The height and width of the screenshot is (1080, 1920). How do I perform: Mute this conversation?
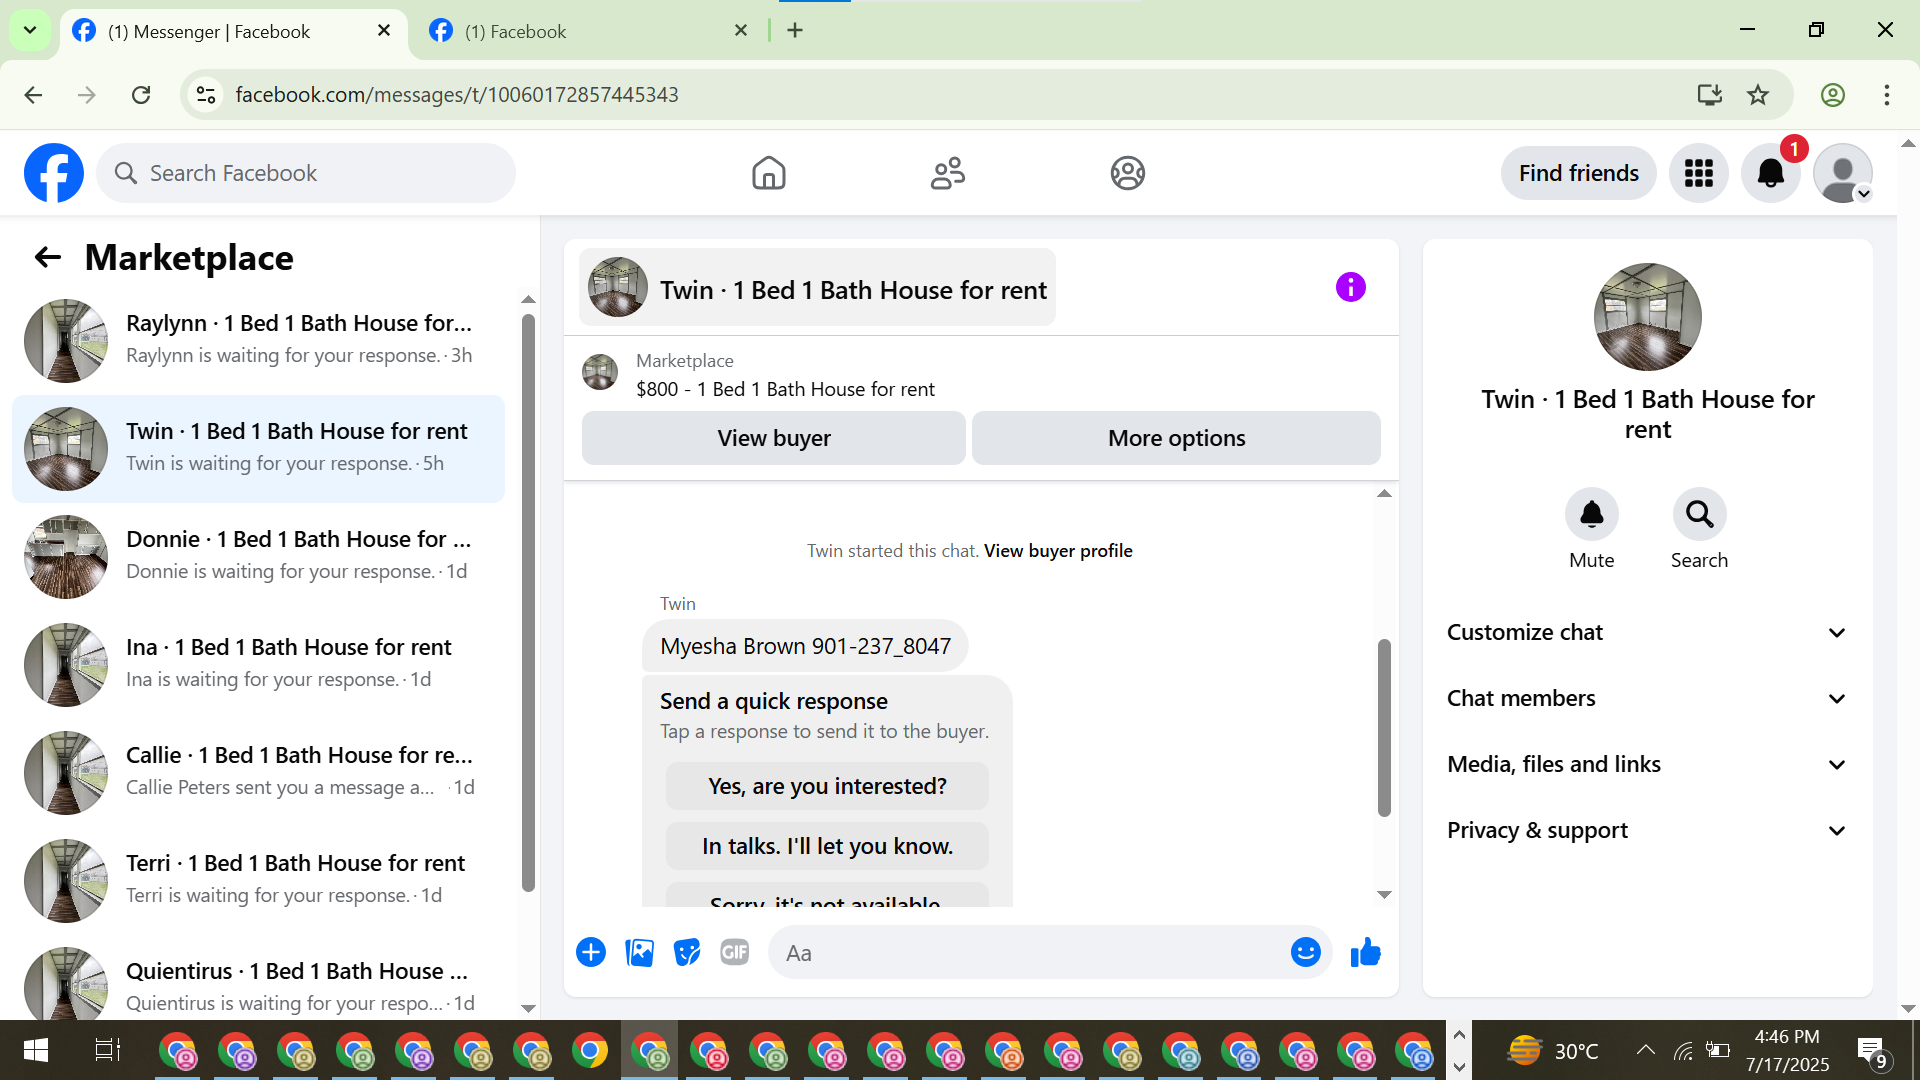click(1591, 515)
